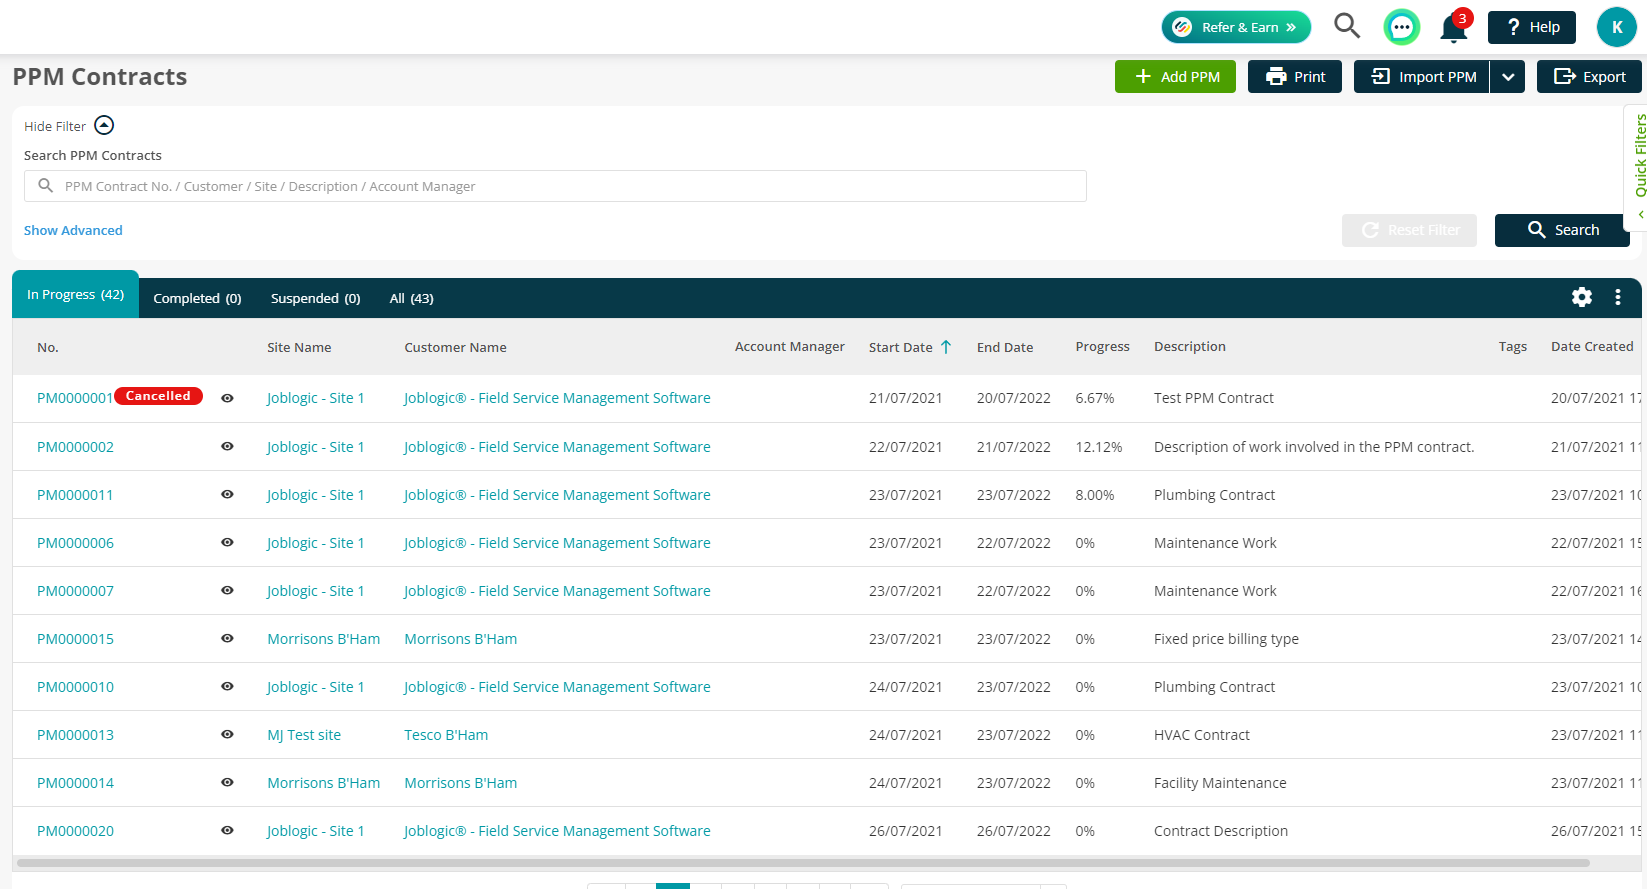Print the PPM contracts list
This screenshot has width=1647, height=889.
(1295, 77)
